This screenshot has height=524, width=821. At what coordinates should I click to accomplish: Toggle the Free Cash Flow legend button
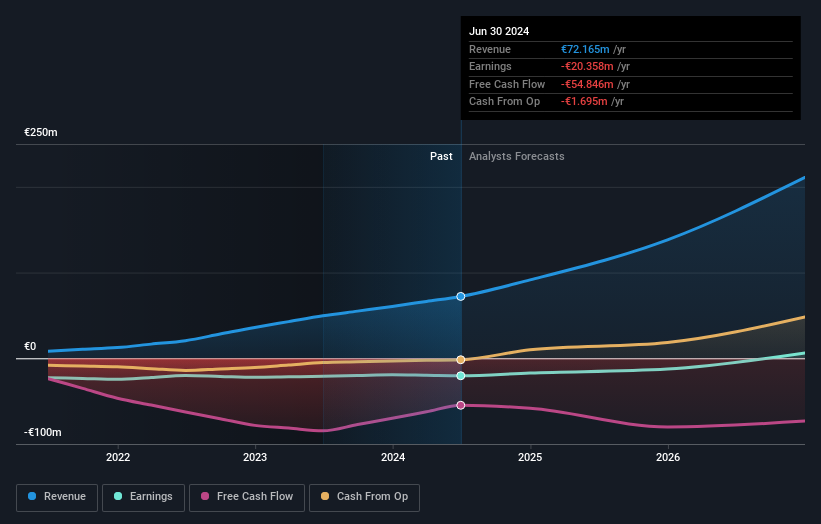(x=247, y=497)
